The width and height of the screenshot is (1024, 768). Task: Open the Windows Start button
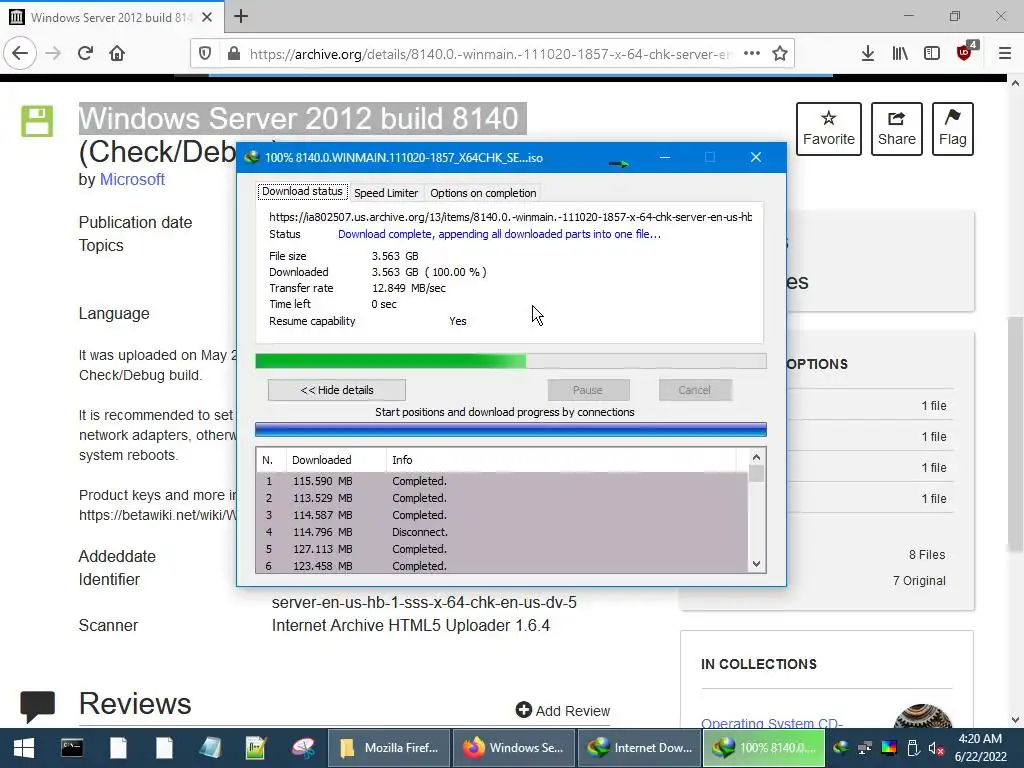click(24, 748)
